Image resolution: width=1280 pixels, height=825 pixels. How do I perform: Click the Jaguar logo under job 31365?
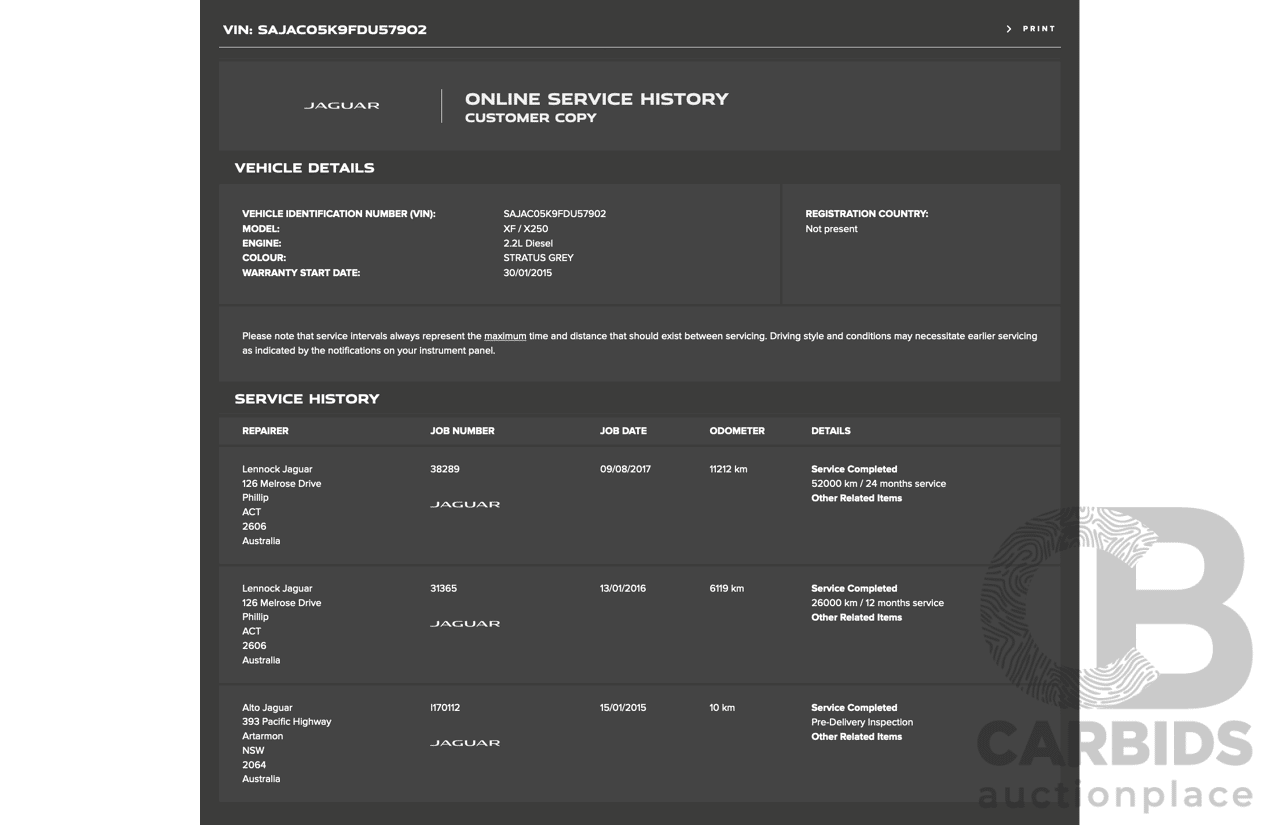click(x=465, y=623)
